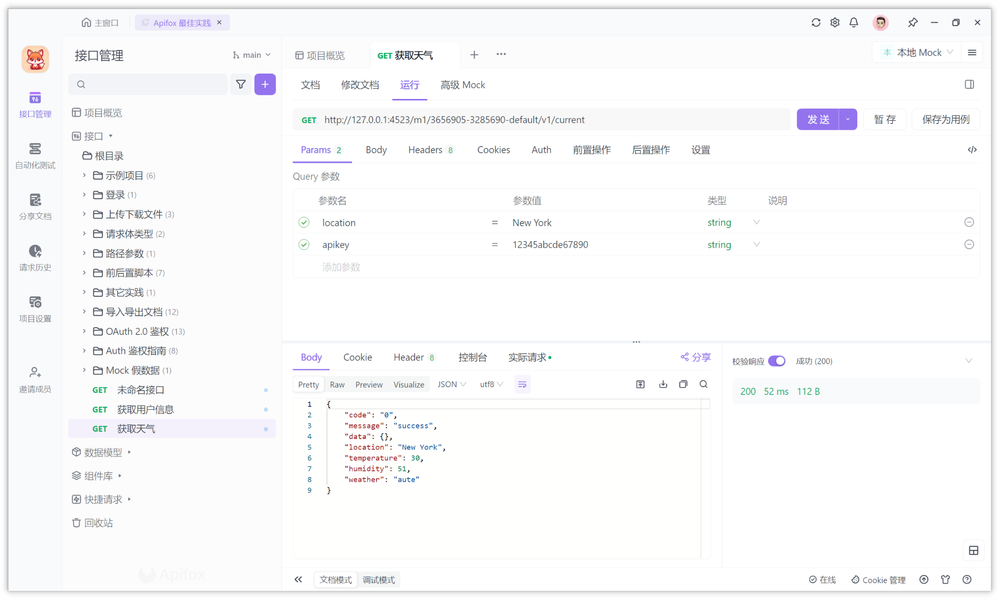The height and width of the screenshot is (601, 1000).
Task: Open the 高级 Mock tab
Action: click(462, 85)
